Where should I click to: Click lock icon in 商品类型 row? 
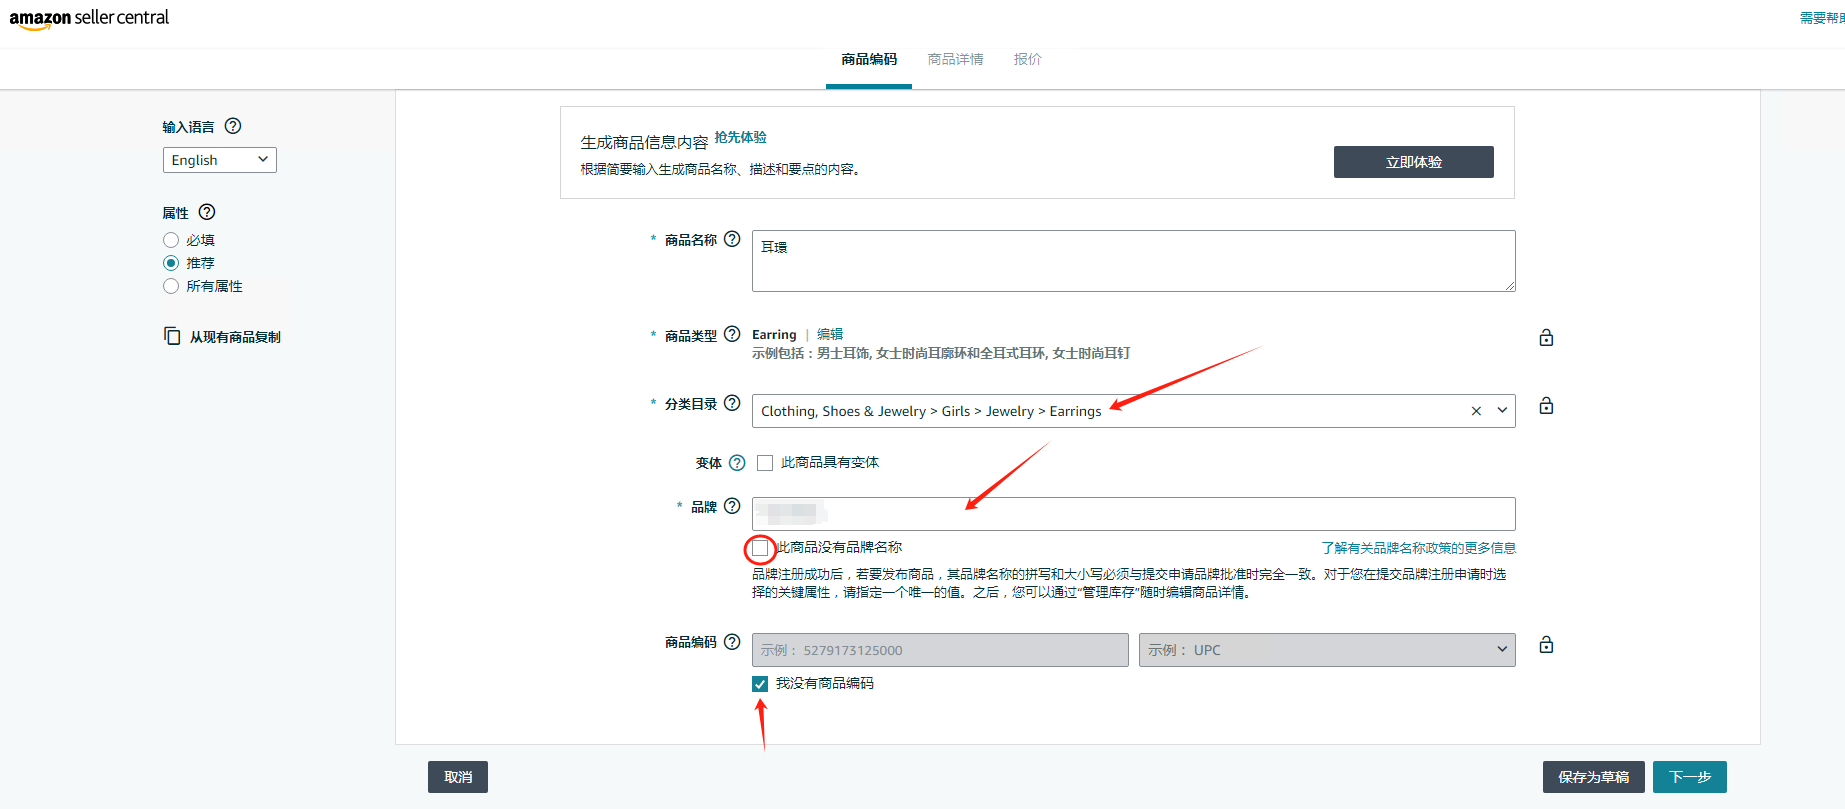tap(1546, 337)
